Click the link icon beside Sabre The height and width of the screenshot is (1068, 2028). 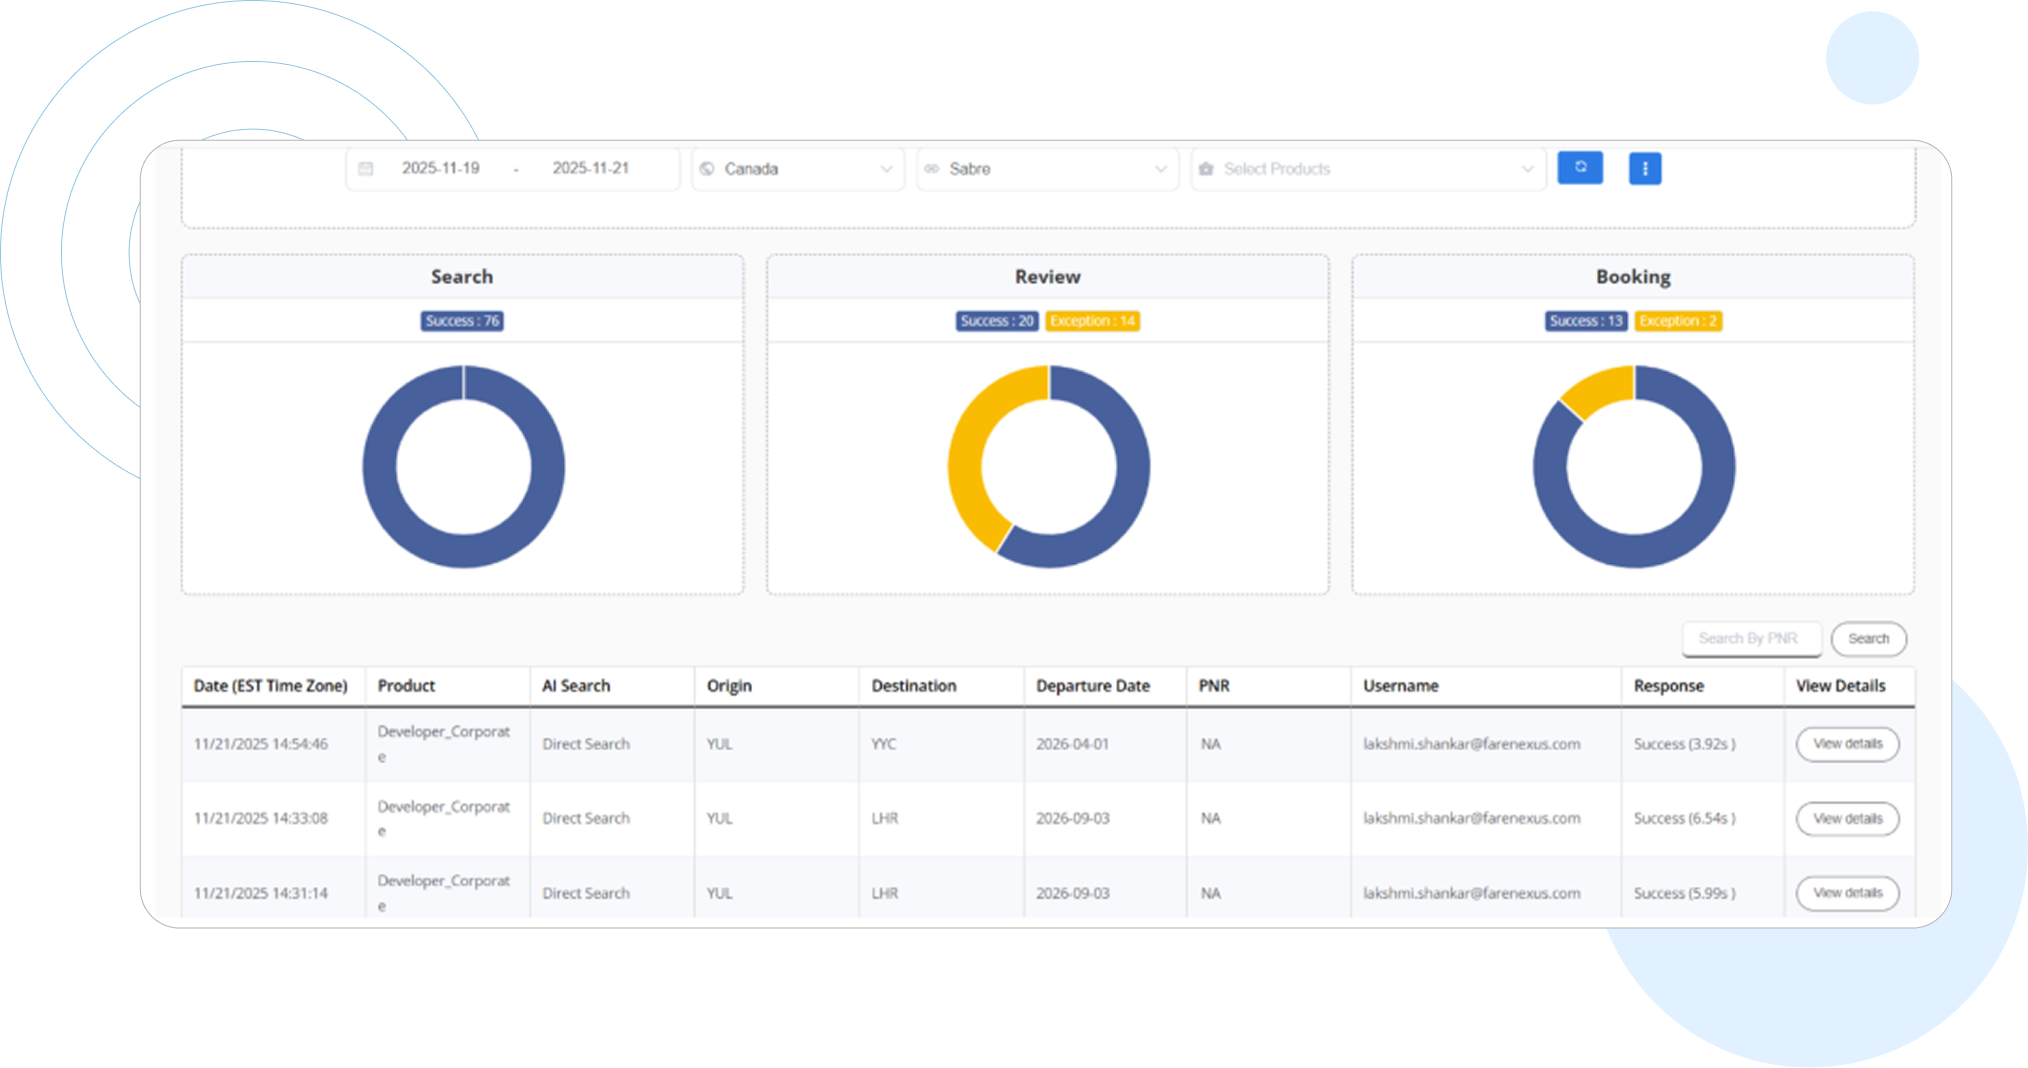(x=932, y=169)
